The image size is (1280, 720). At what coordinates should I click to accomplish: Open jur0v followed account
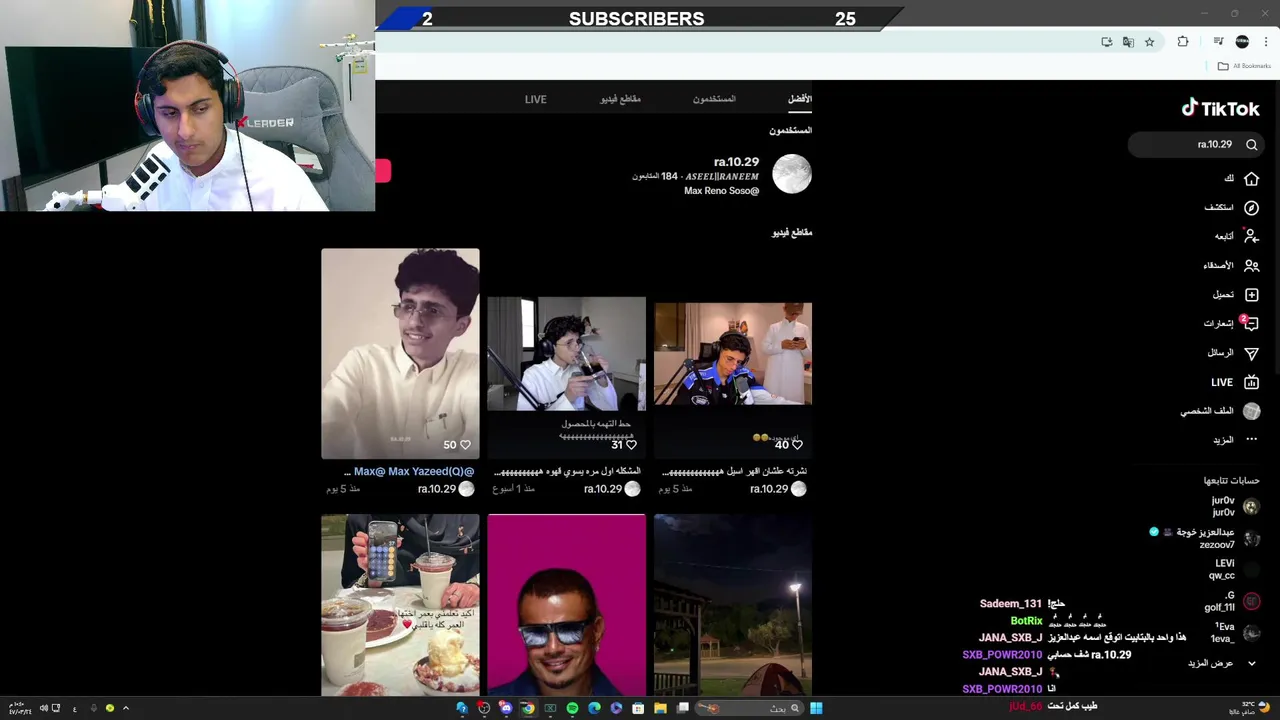tap(1235, 506)
